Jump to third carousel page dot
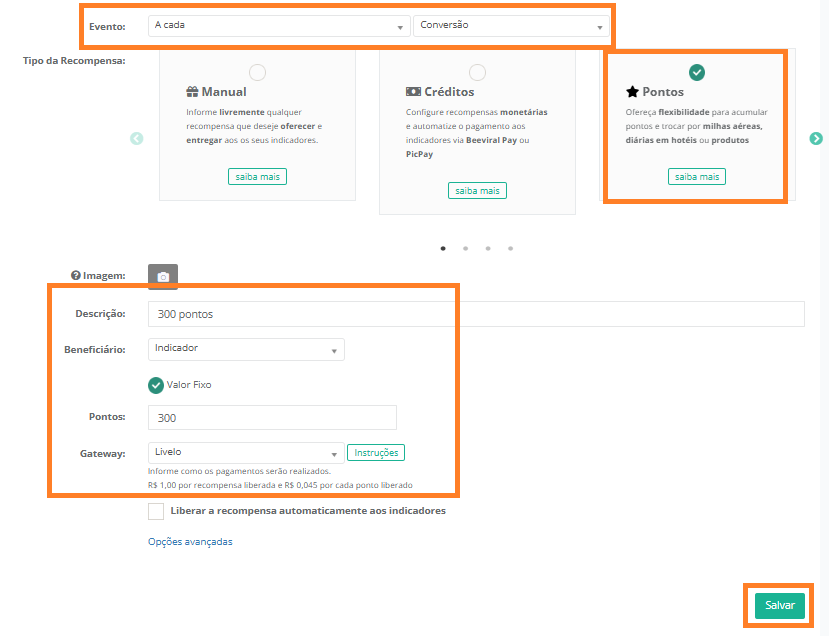829x636 pixels. coord(488,248)
